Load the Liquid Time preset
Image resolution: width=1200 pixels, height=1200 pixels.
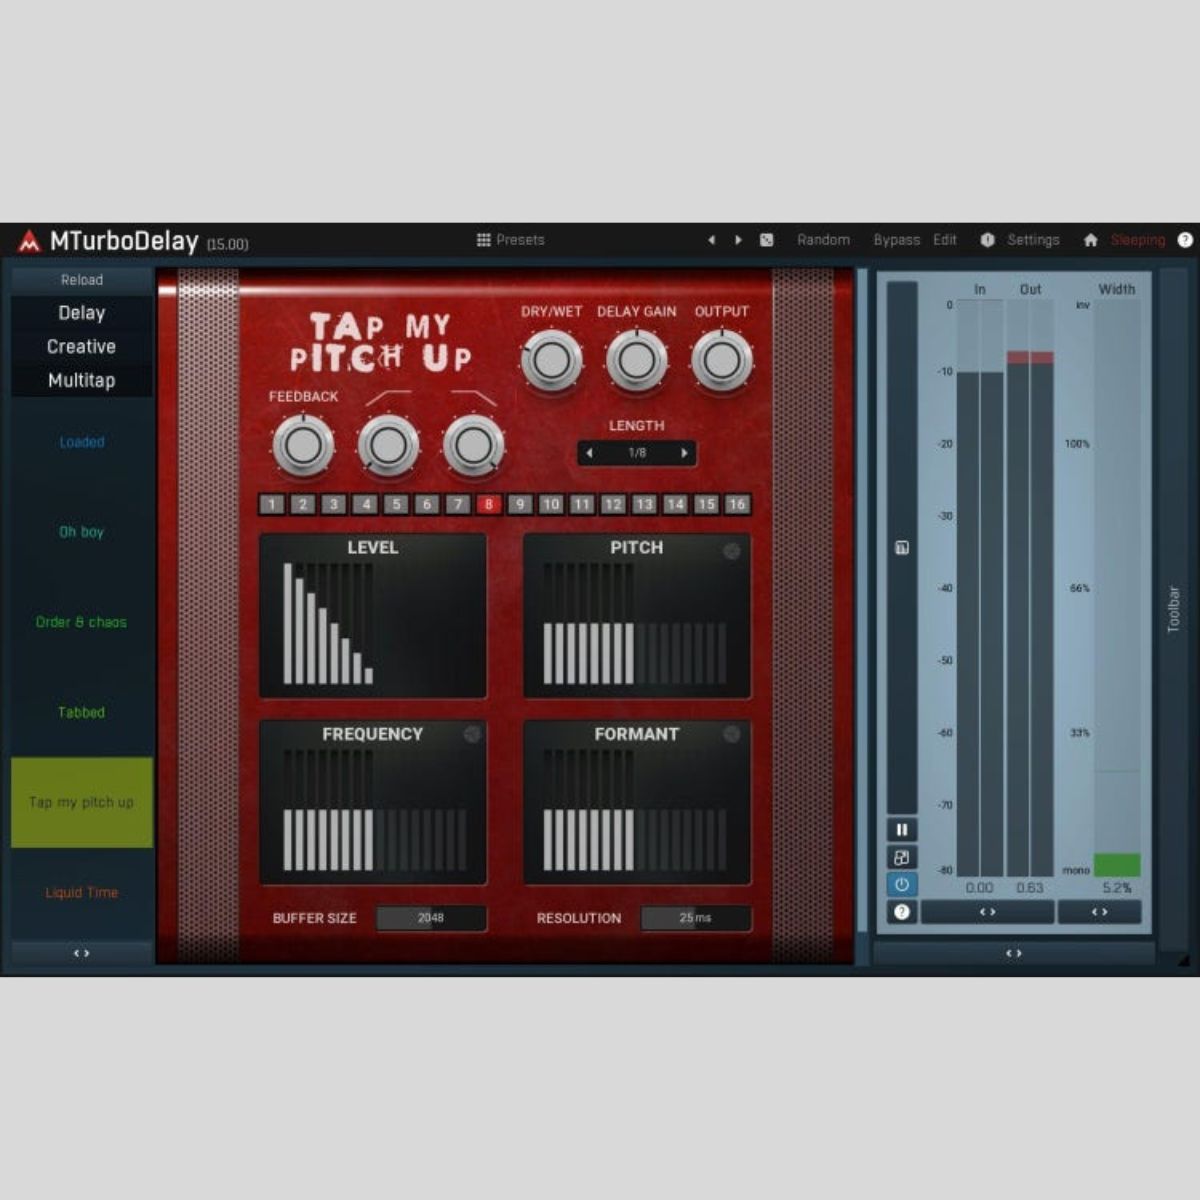[x=82, y=892]
